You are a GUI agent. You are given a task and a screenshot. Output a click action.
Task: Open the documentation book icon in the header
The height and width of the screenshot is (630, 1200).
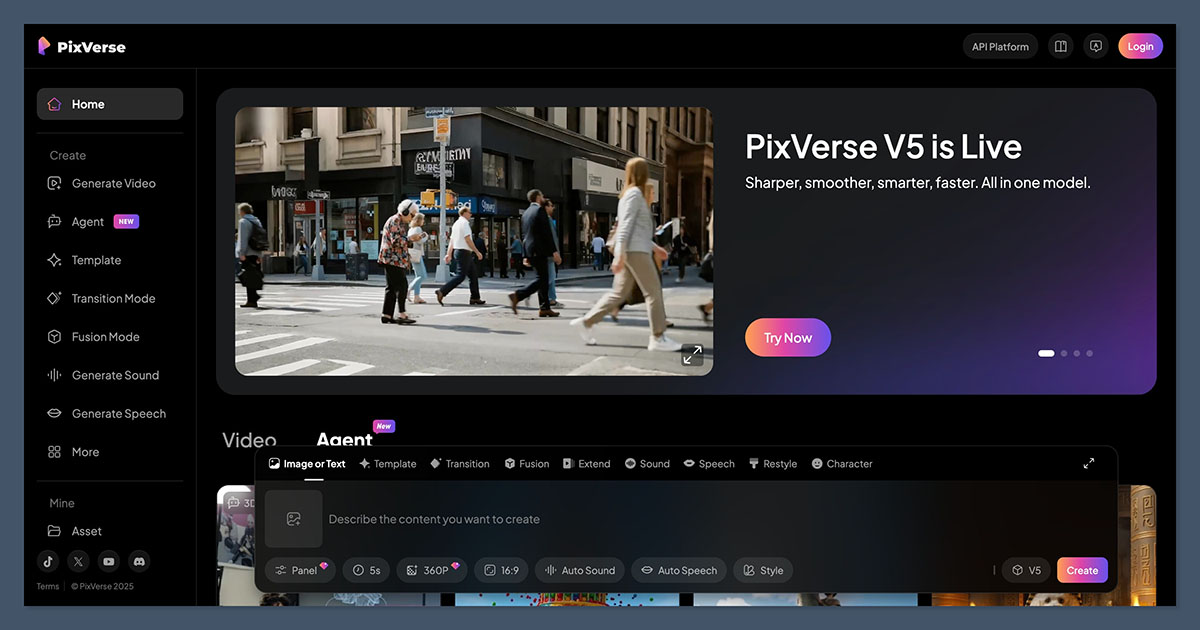pyautogui.click(x=1060, y=45)
